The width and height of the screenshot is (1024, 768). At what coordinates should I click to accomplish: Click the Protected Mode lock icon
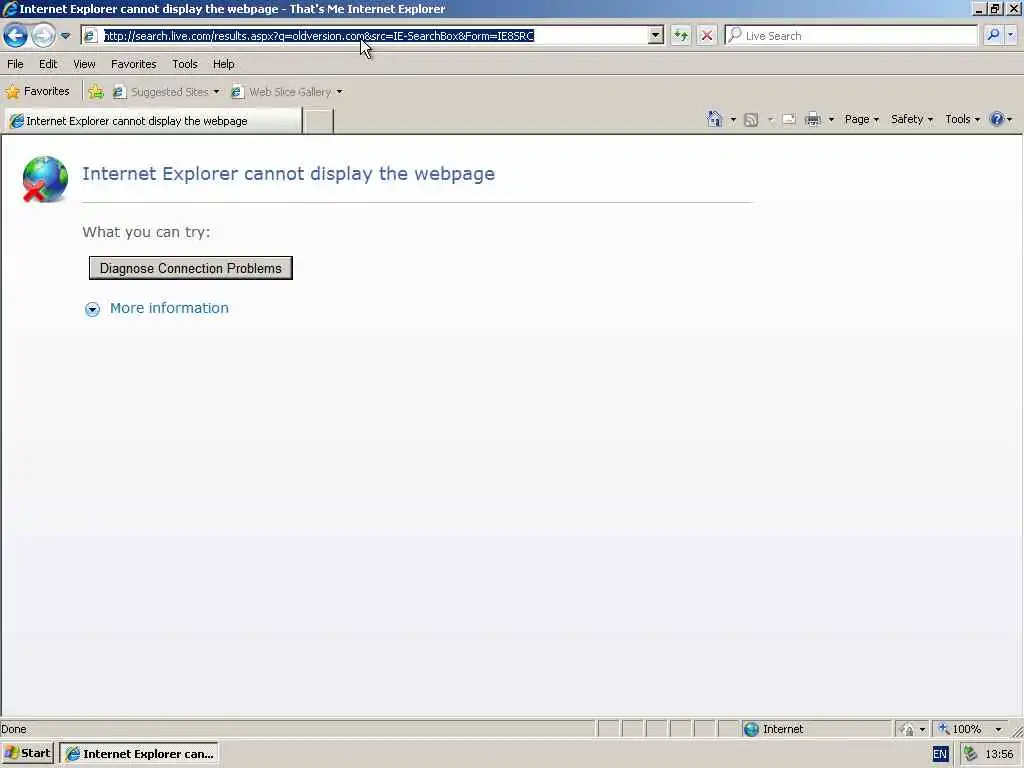tap(906, 729)
